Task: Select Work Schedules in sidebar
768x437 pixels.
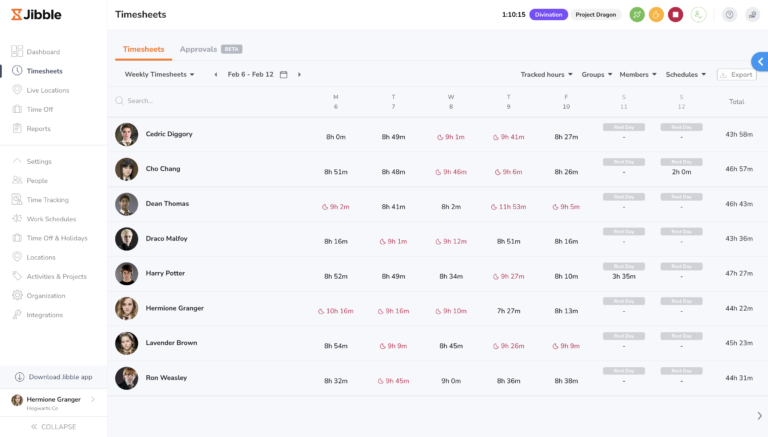Action: pos(51,219)
